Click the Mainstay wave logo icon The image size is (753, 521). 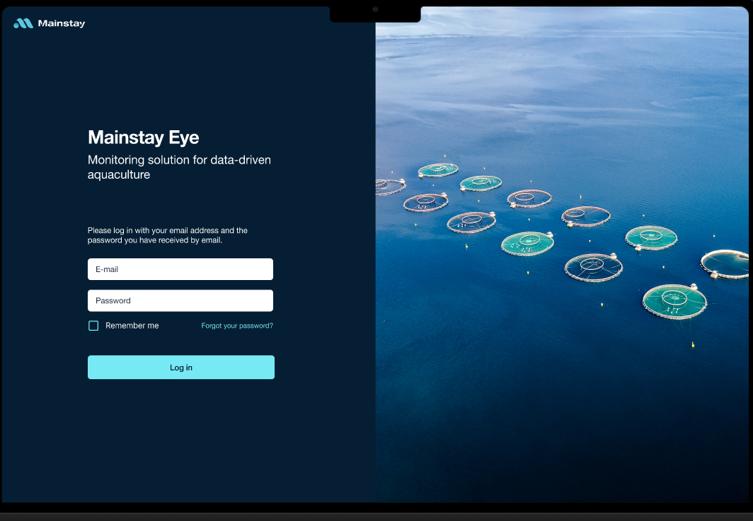23,23
